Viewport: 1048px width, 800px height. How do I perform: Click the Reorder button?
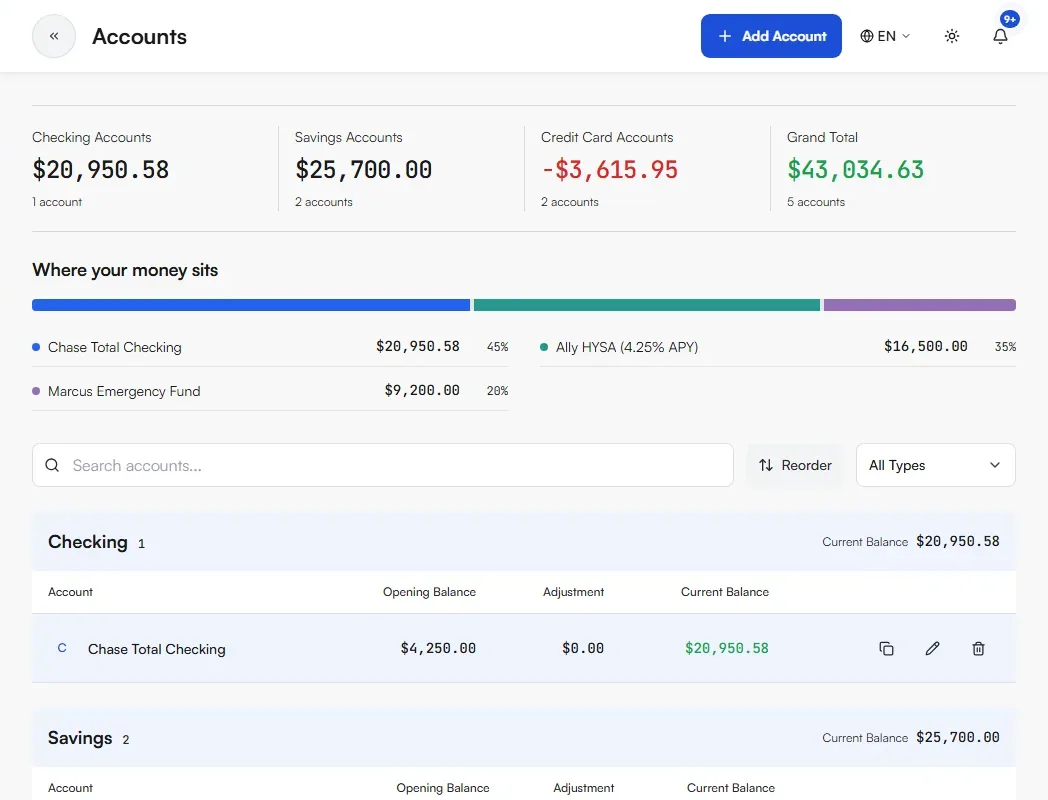tap(795, 465)
